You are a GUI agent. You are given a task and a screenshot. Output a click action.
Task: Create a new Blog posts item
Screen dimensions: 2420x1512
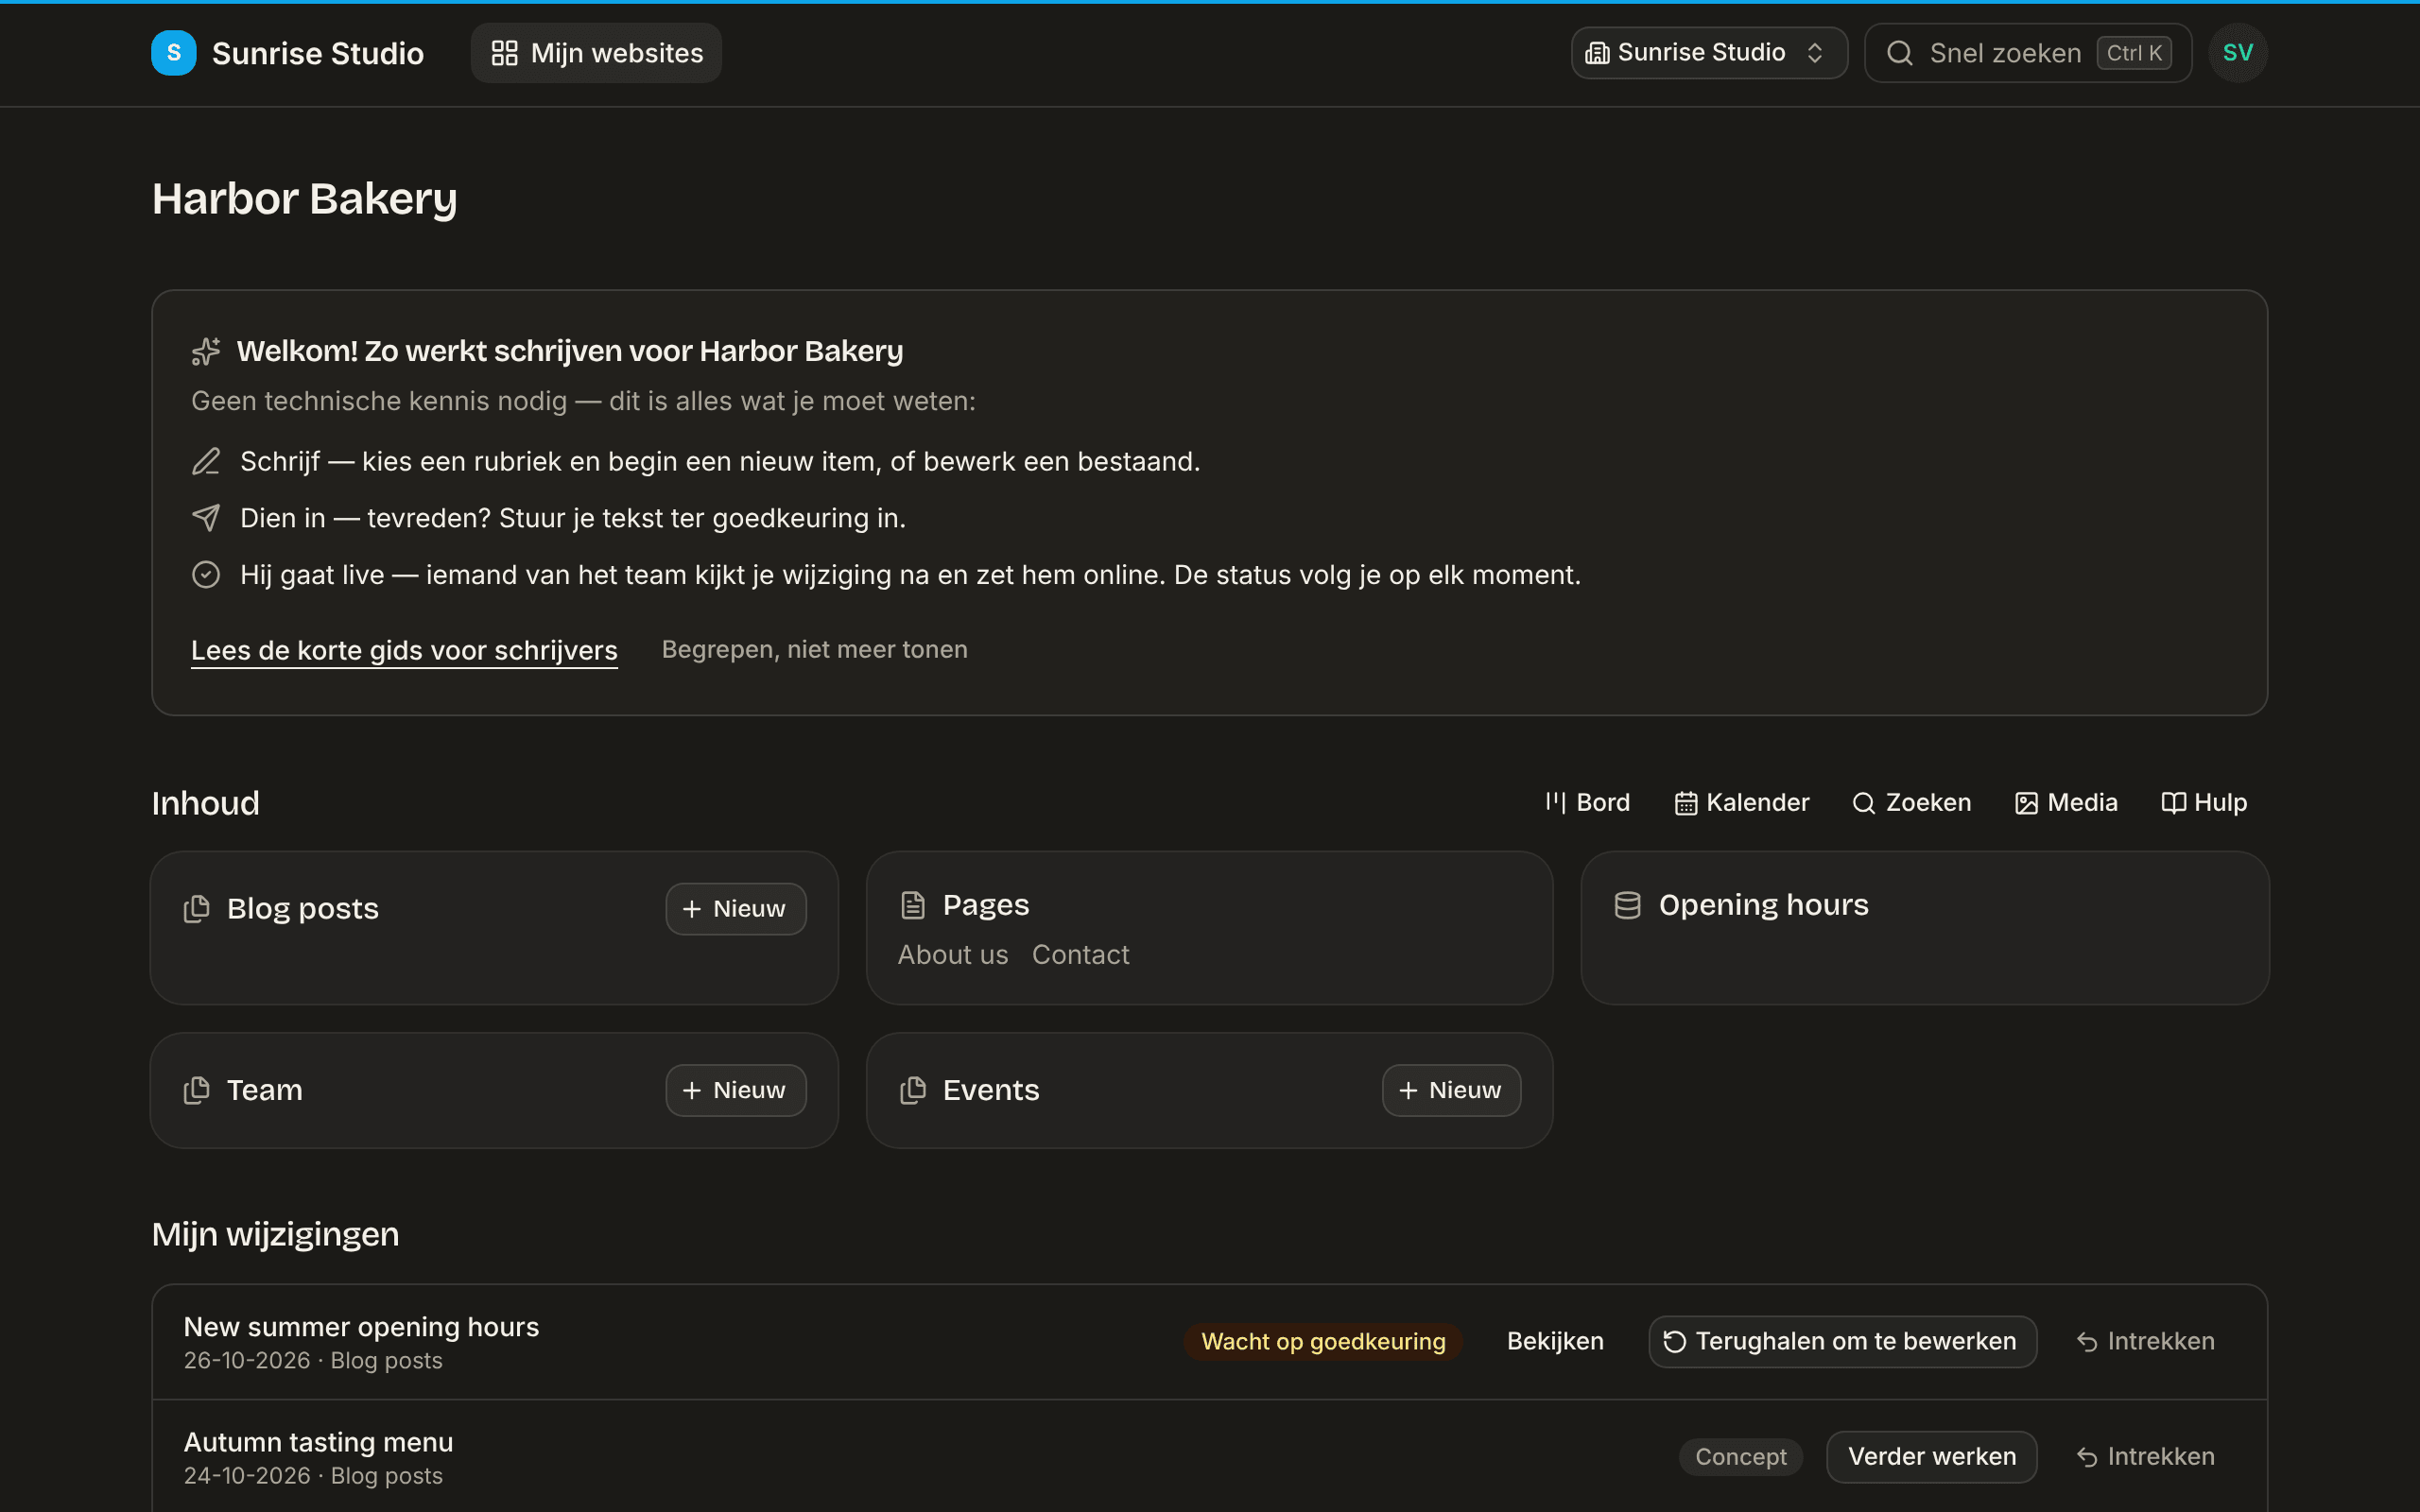[736, 909]
